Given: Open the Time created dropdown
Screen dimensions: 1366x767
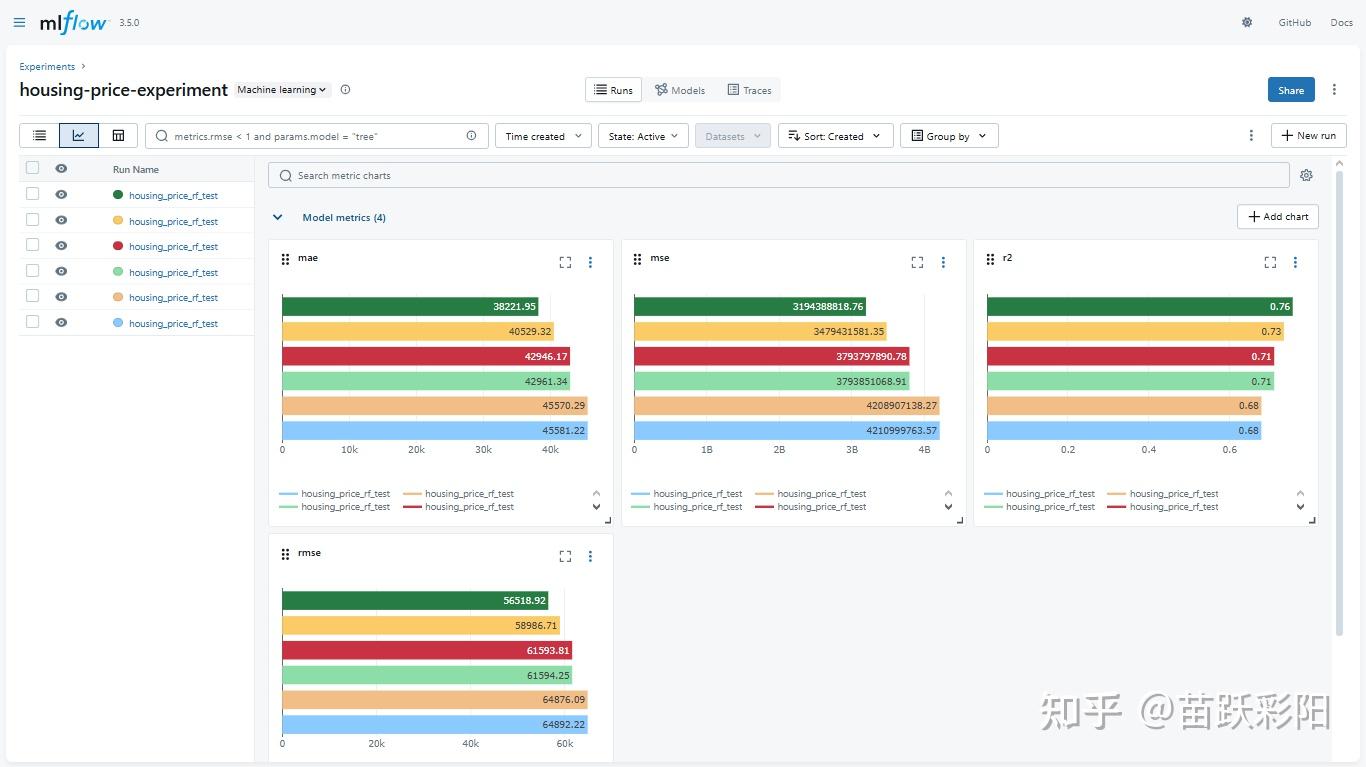Looking at the screenshot, I should (x=544, y=136).
